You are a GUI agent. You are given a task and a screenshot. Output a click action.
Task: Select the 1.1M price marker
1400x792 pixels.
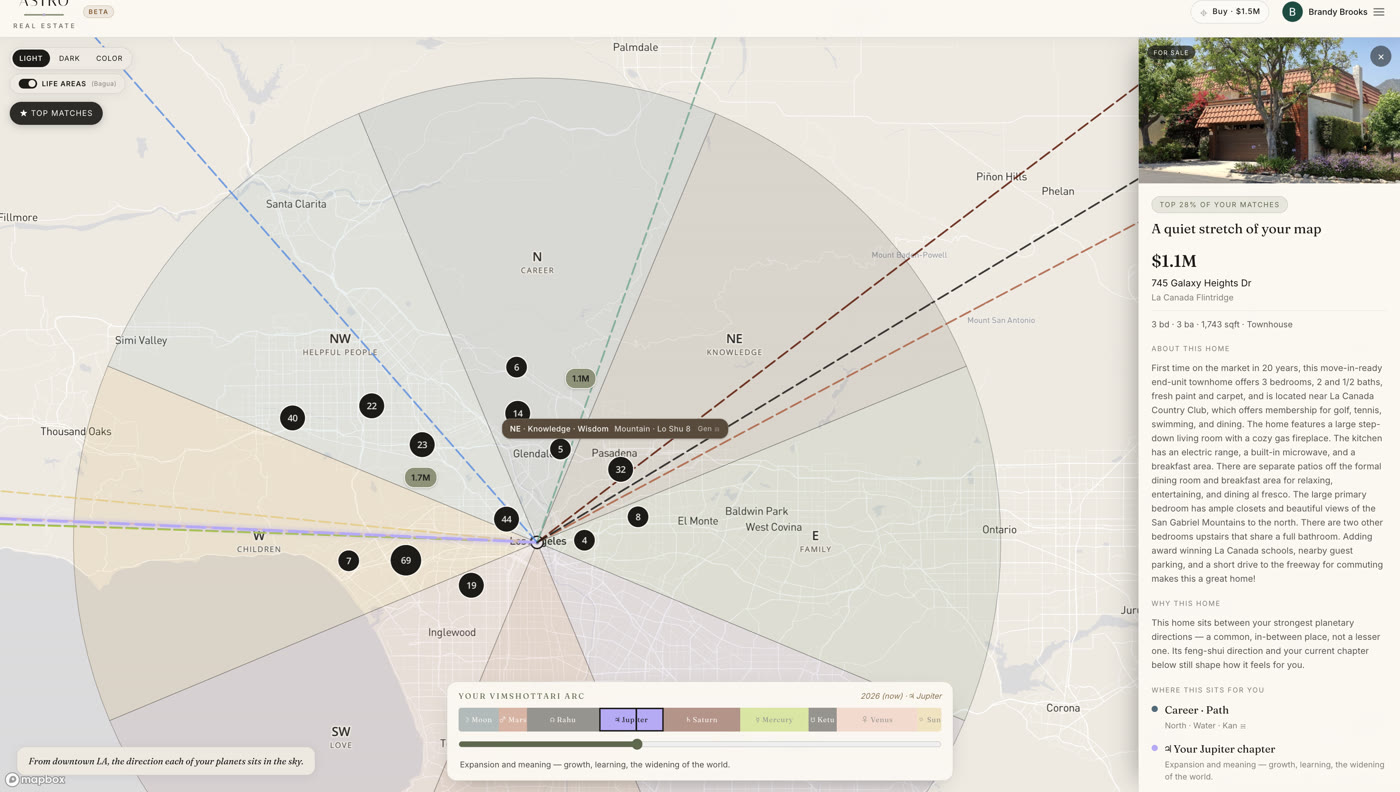tap(580, 378)
